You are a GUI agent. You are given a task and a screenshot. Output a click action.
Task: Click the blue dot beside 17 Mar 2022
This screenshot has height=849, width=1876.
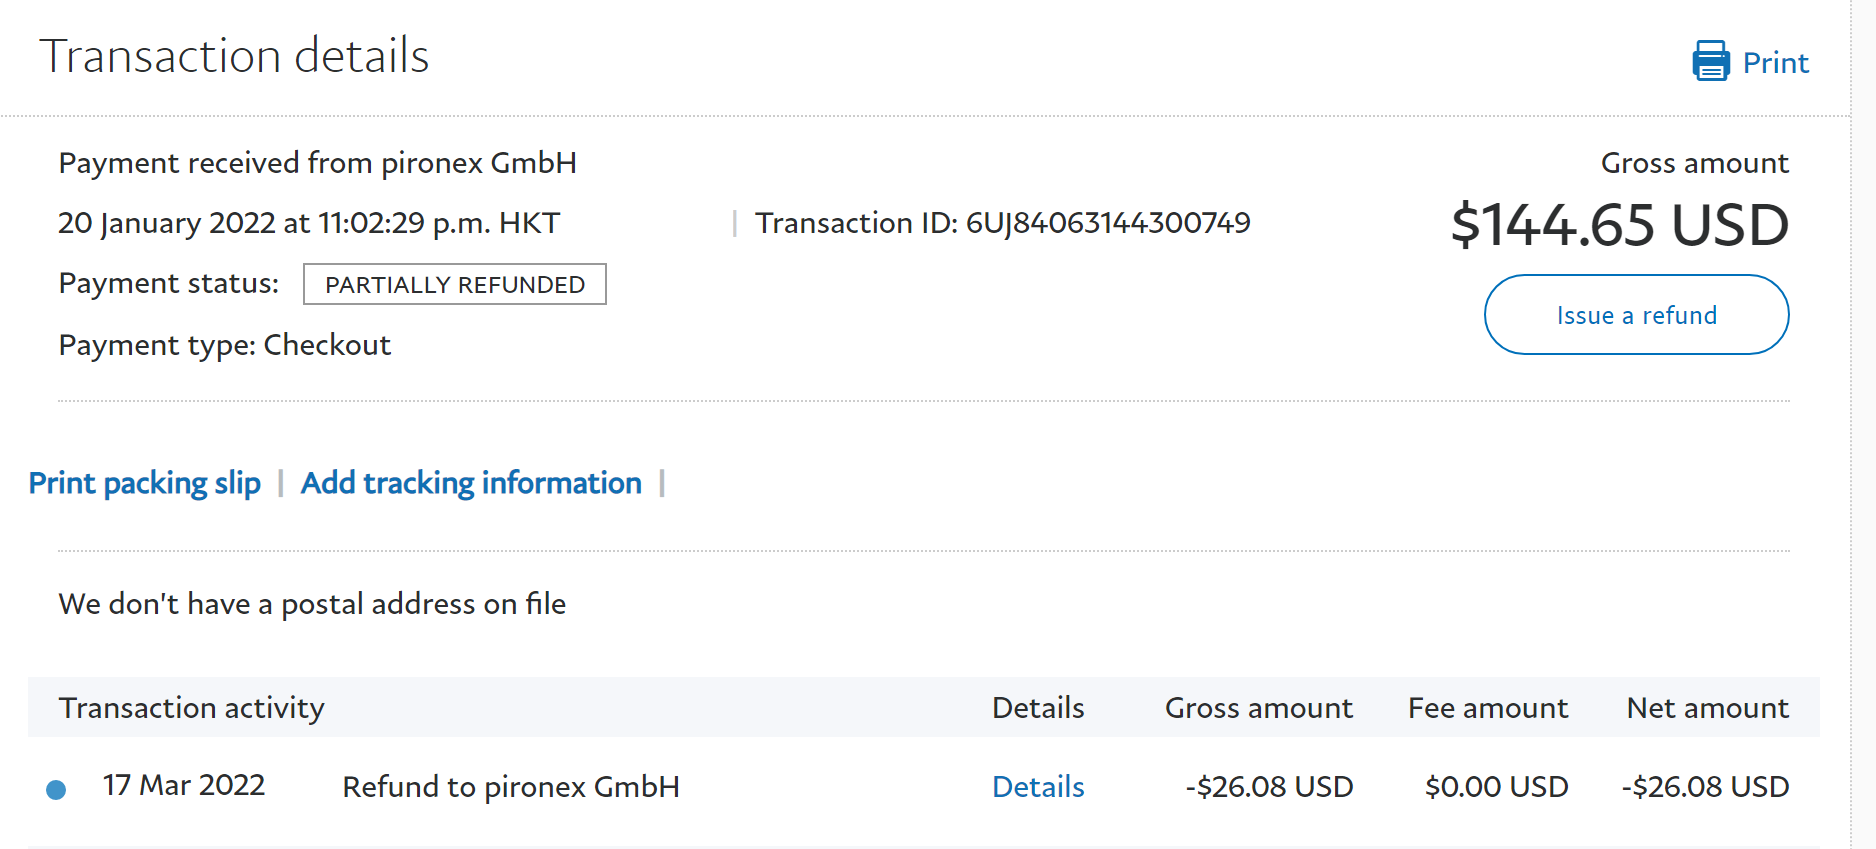pyautogui.click(x=56, y=790)
